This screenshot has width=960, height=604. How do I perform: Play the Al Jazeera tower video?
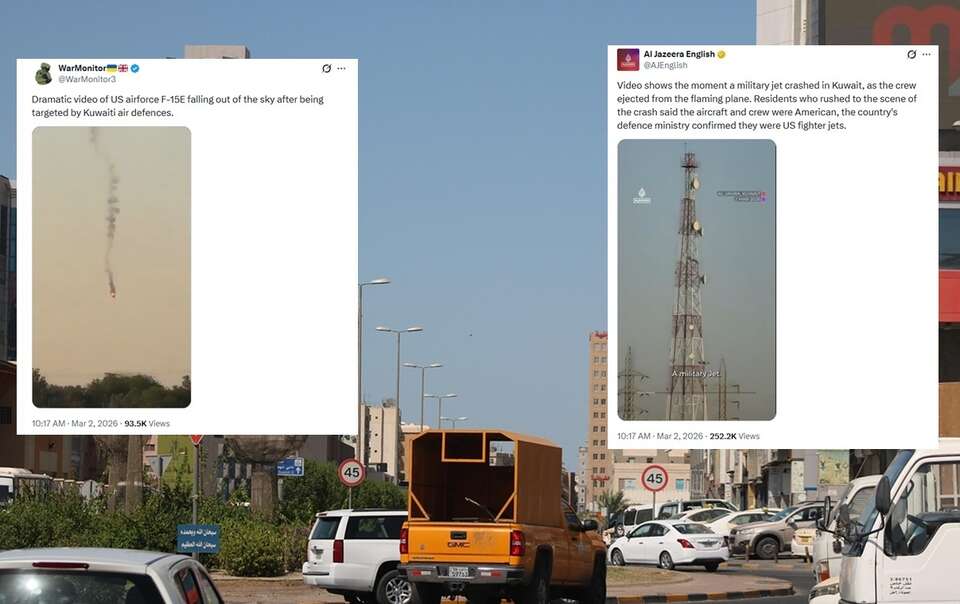tap(697, 280)
